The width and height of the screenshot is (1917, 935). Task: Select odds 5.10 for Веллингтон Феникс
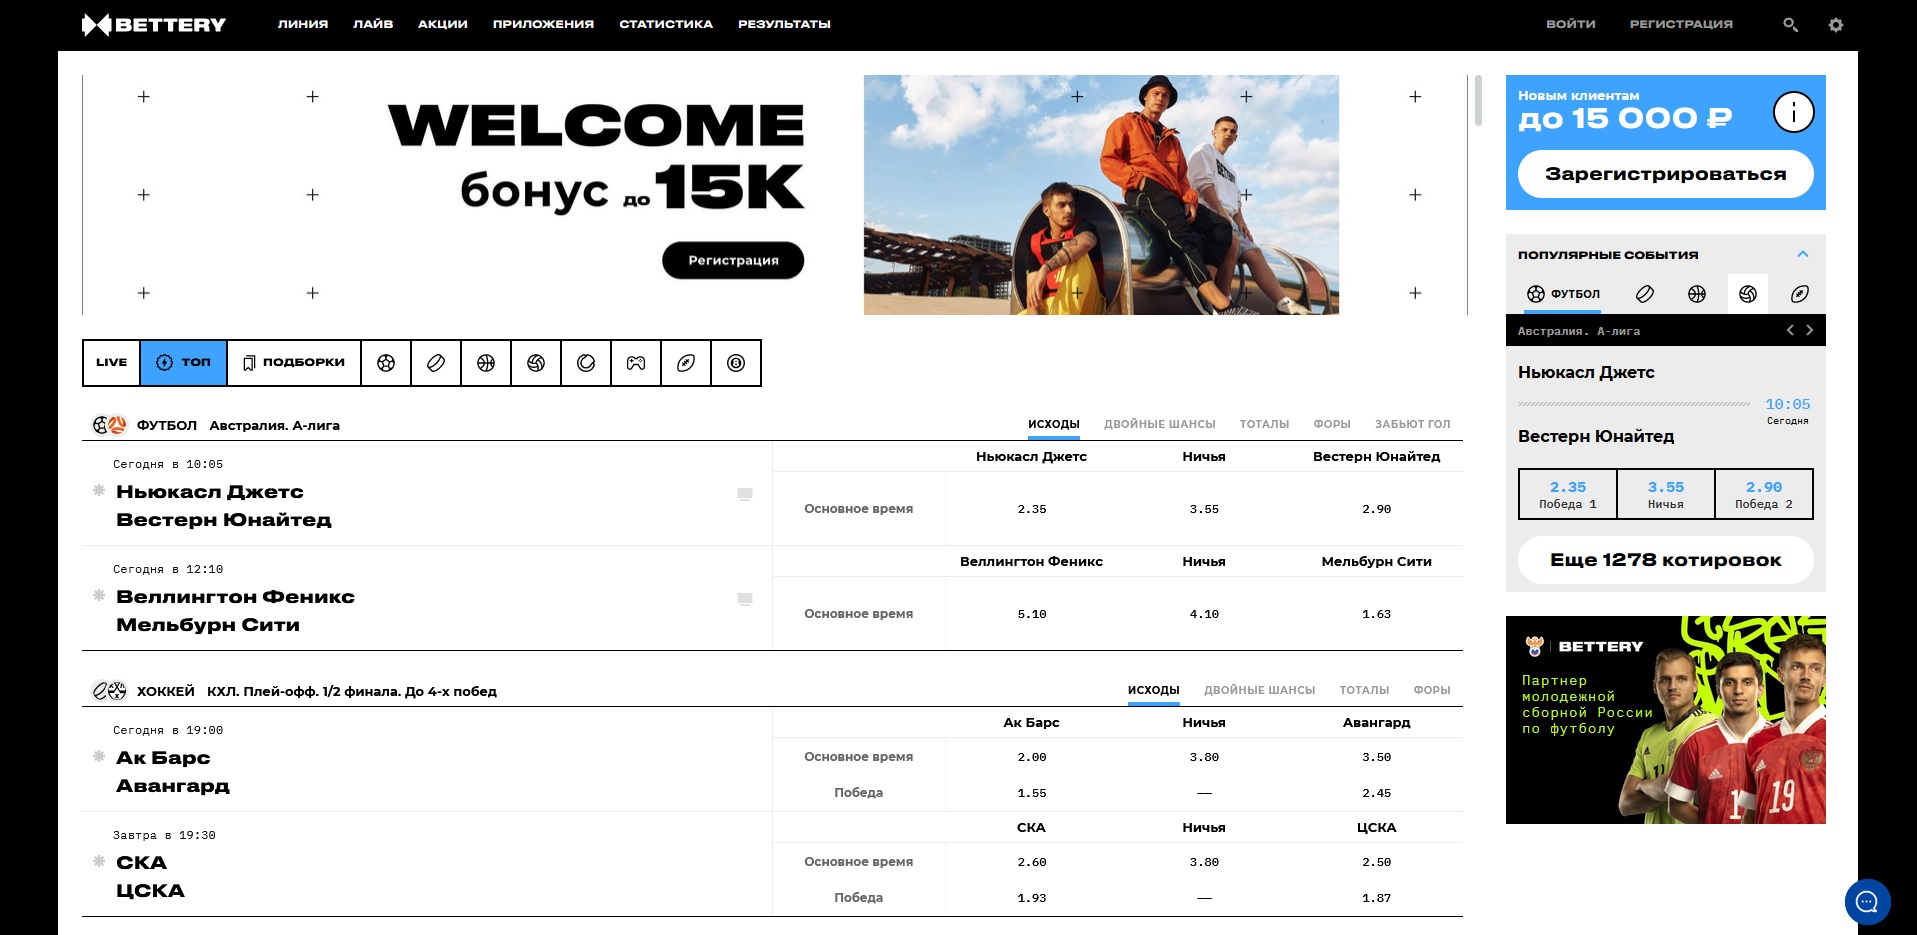tap(1032, 614)
